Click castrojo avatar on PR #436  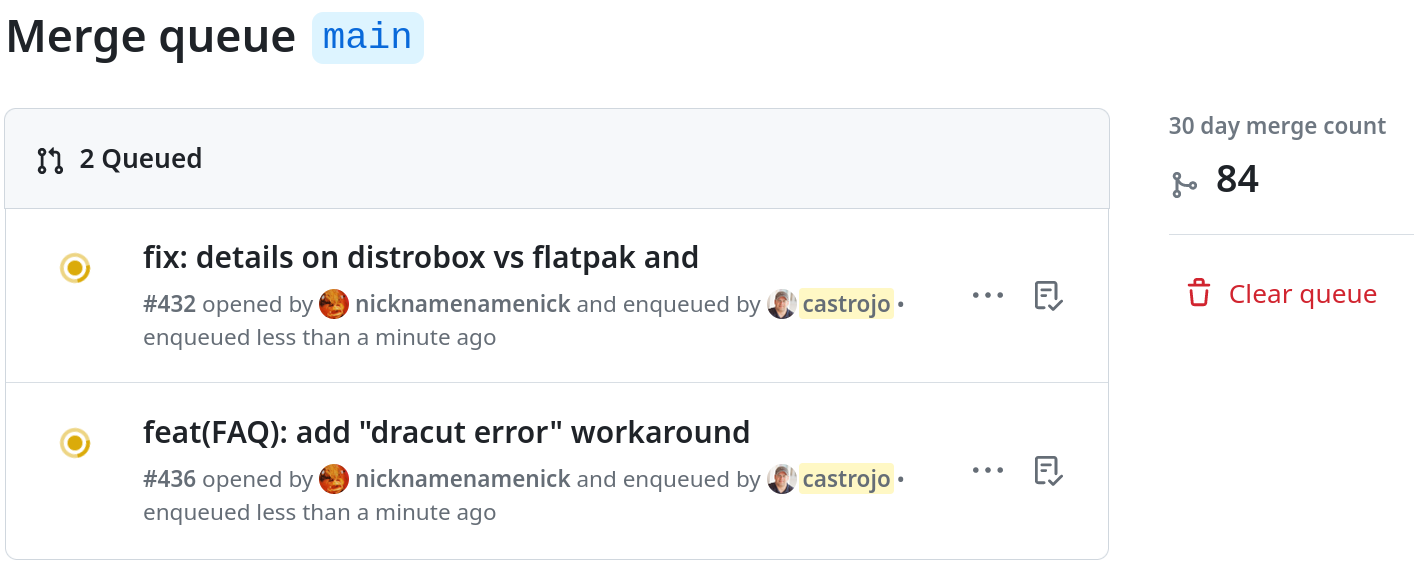(x=782, y=479)
